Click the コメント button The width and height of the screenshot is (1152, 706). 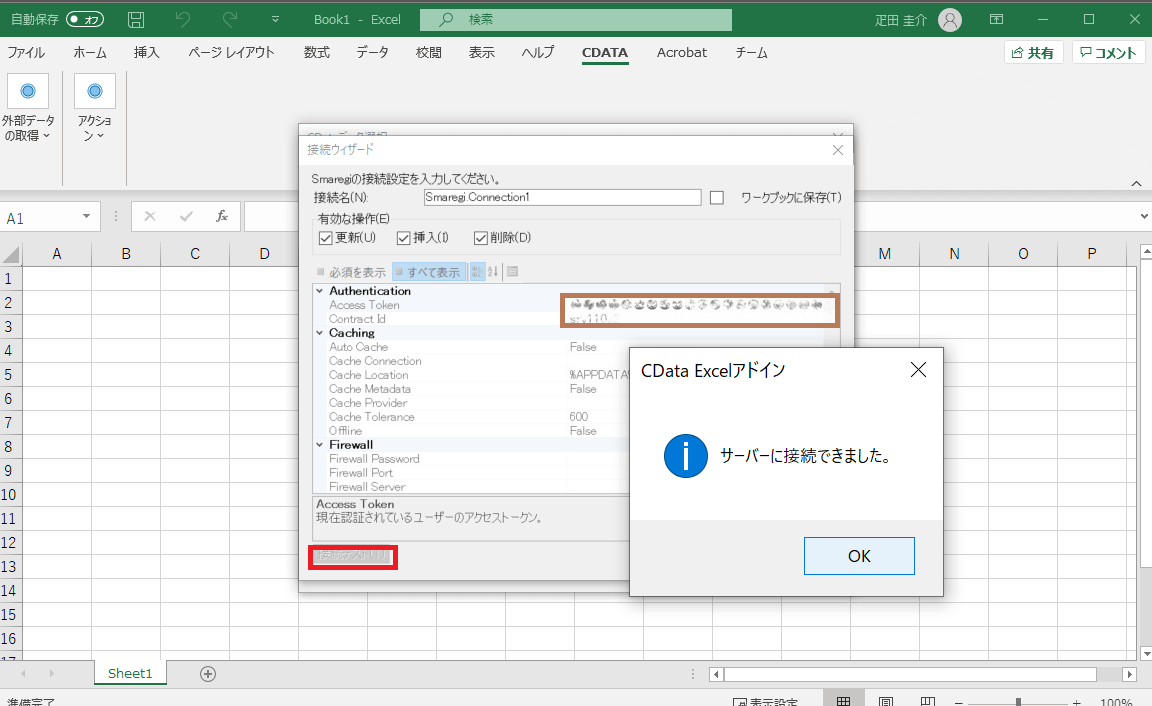(x=1108, y=53)
